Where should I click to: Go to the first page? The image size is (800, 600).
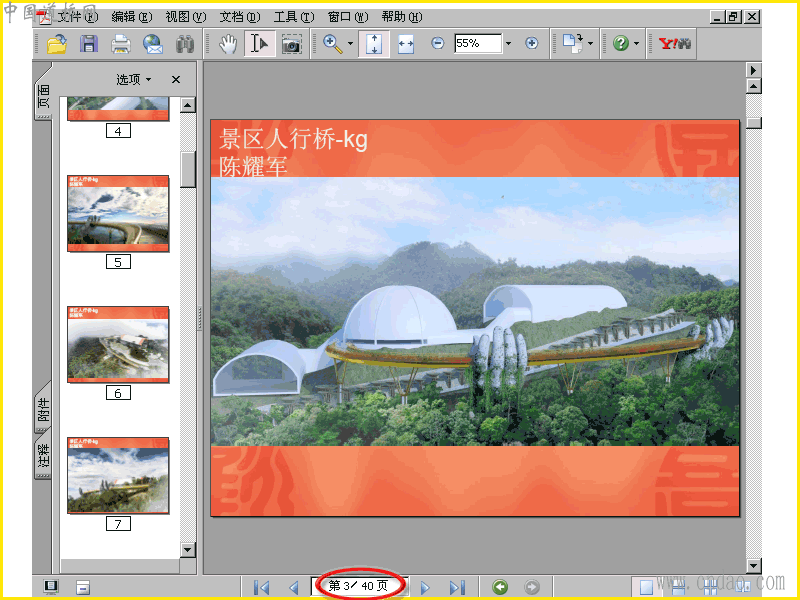(x=262, y=587)
